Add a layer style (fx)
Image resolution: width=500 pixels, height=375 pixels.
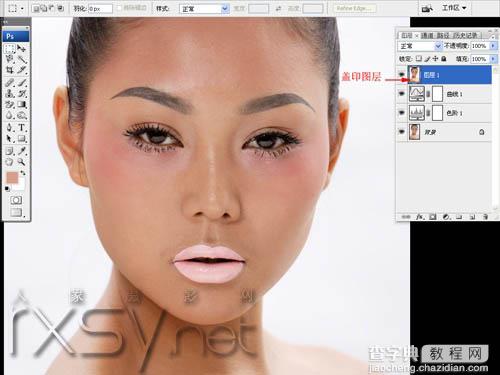(x=420, y=217)
